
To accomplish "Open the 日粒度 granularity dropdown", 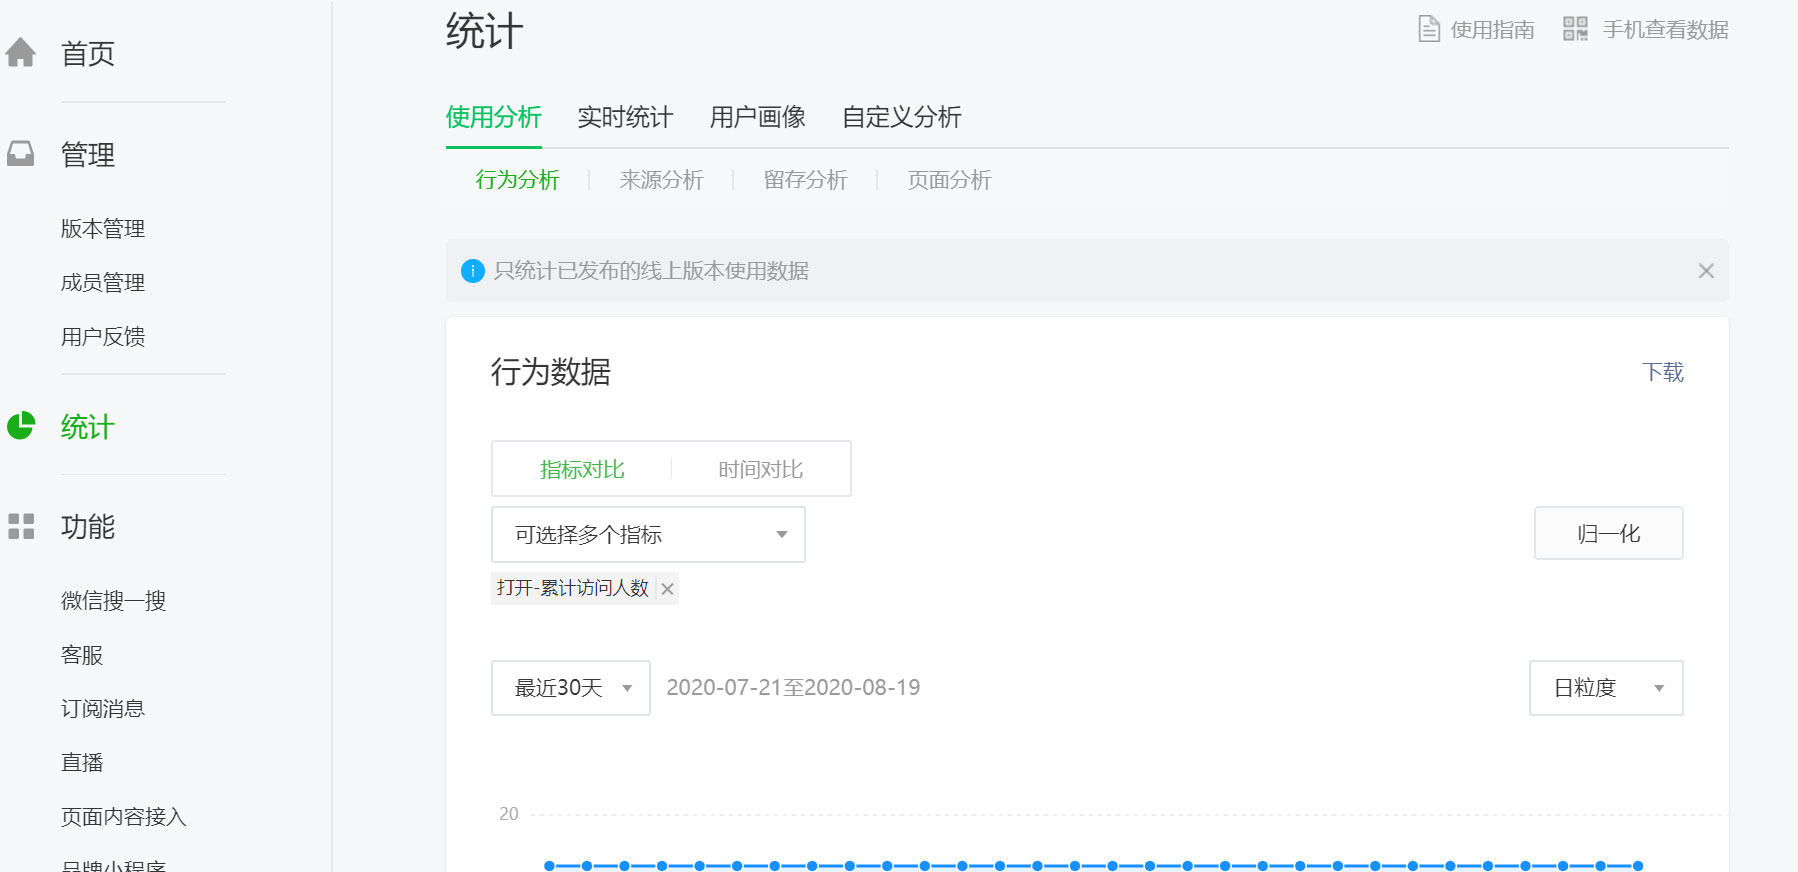I will [1606, 688].
